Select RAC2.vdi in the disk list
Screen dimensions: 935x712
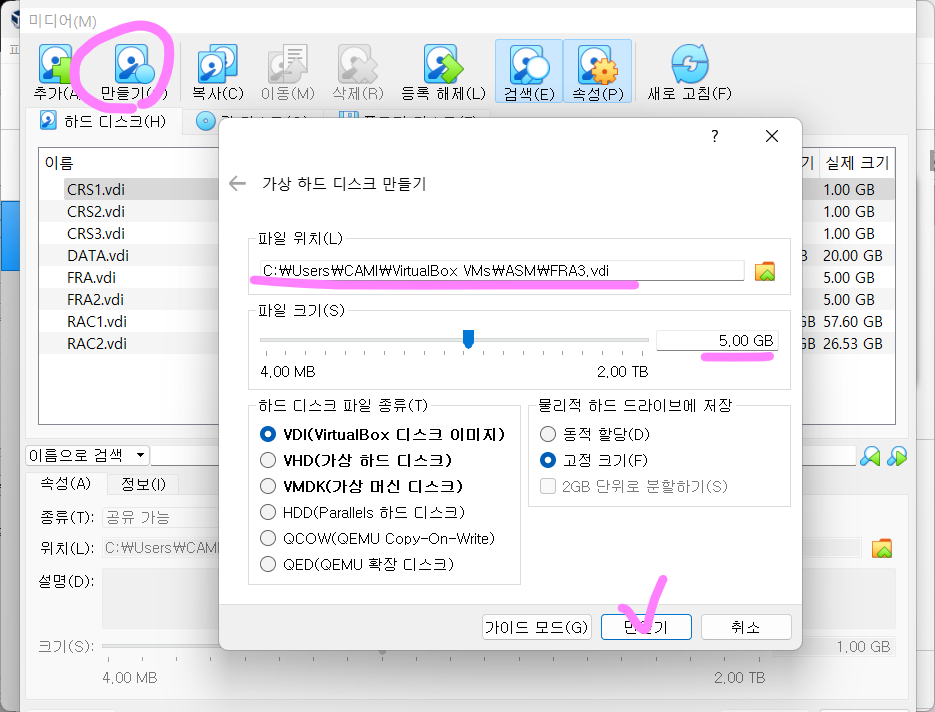[97, 344]
